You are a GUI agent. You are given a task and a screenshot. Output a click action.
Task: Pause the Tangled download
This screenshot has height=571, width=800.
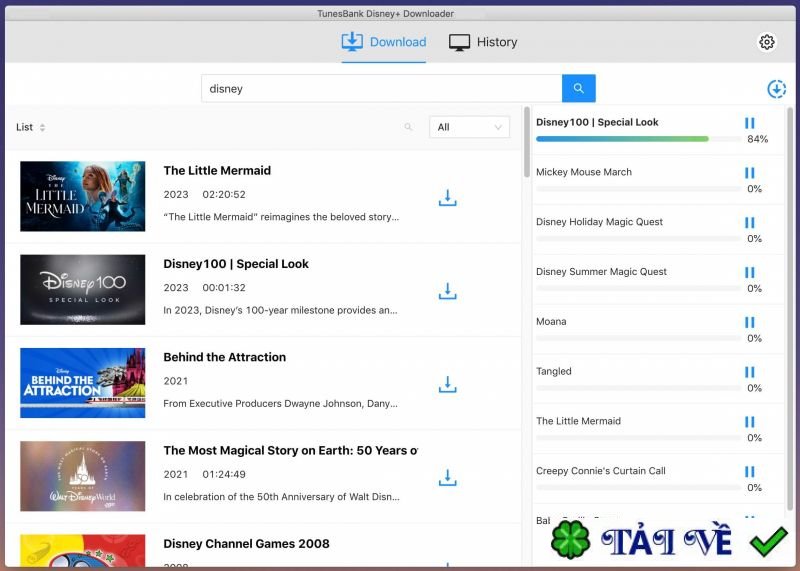point(750,372)
